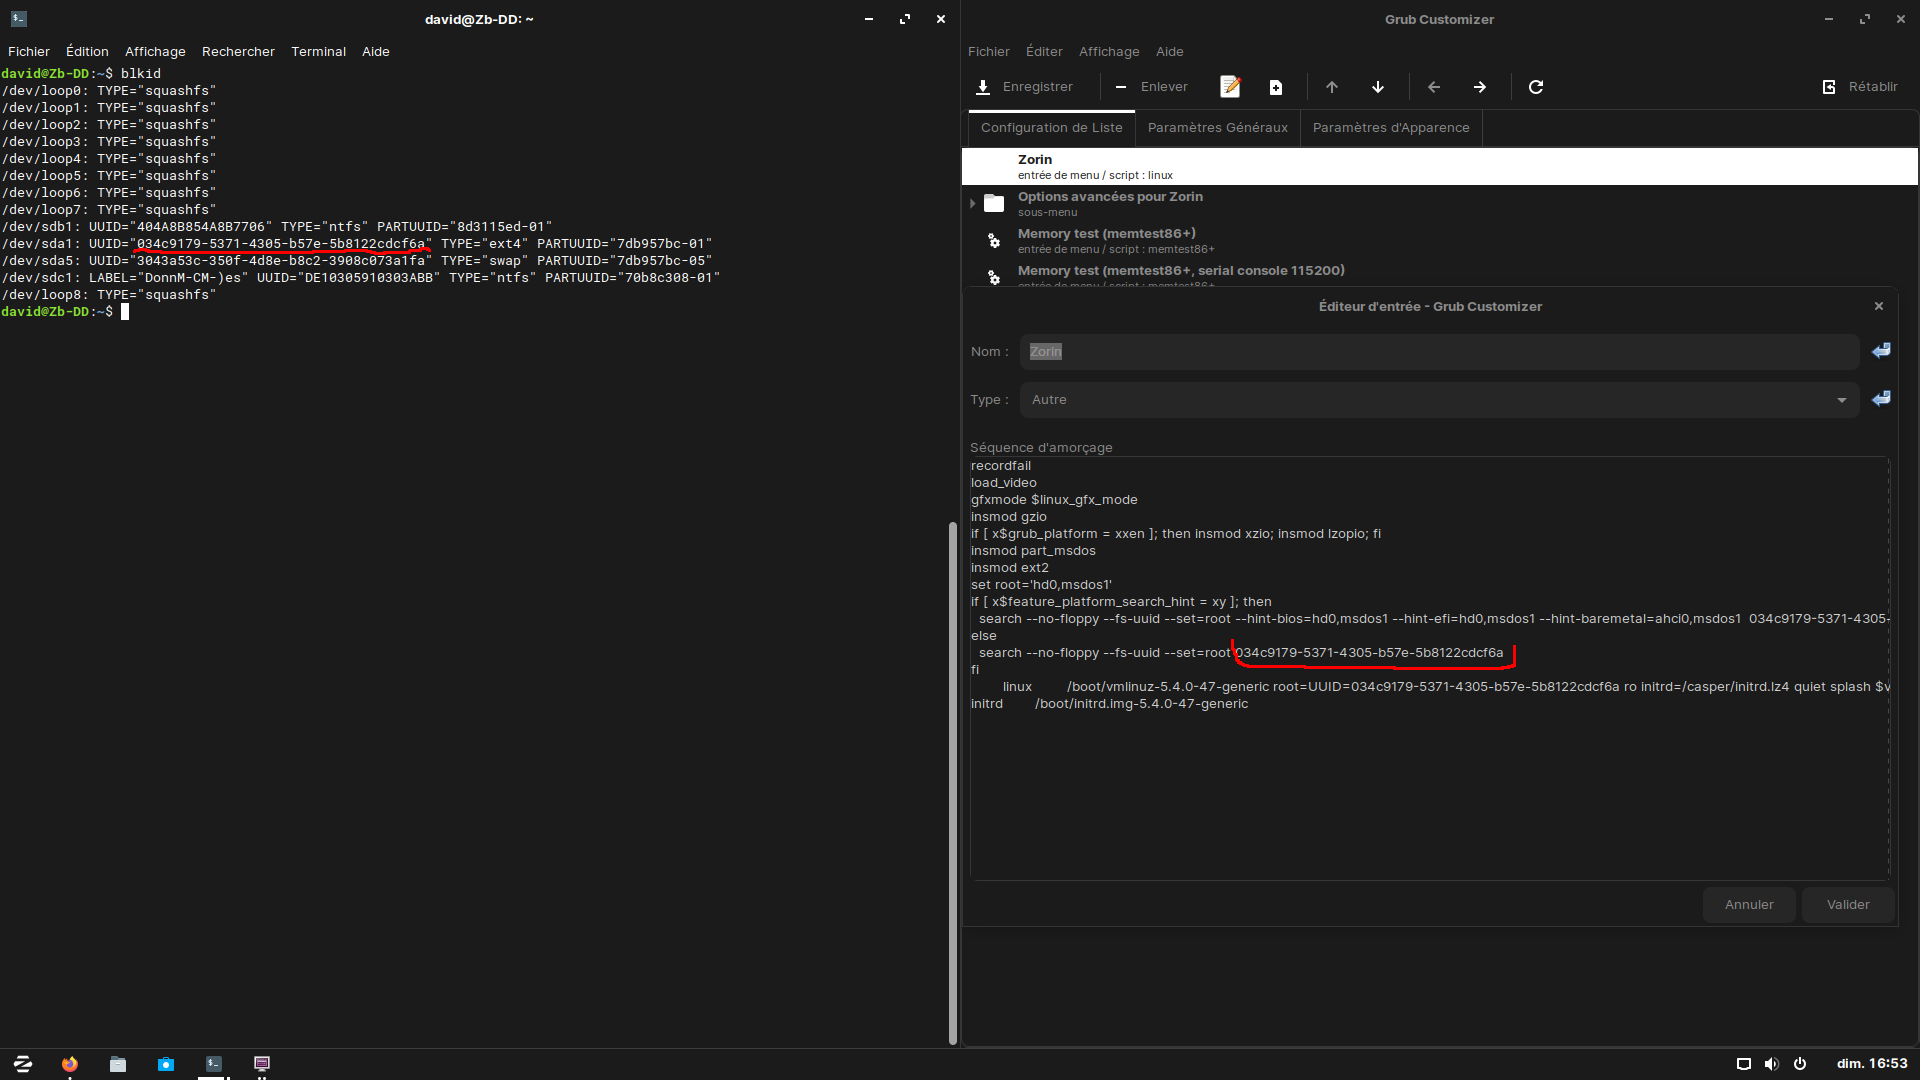
Task: Click the reload refresh icon
Action: coord(1536,87)
